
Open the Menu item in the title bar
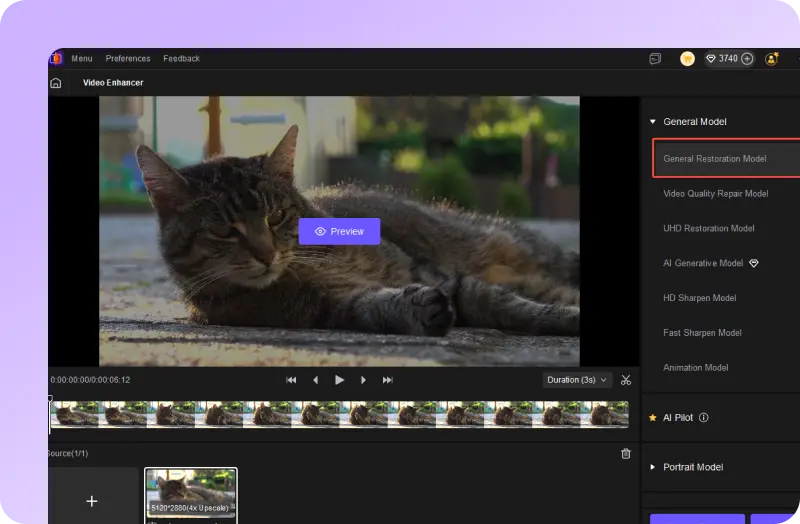coord(82,59)
